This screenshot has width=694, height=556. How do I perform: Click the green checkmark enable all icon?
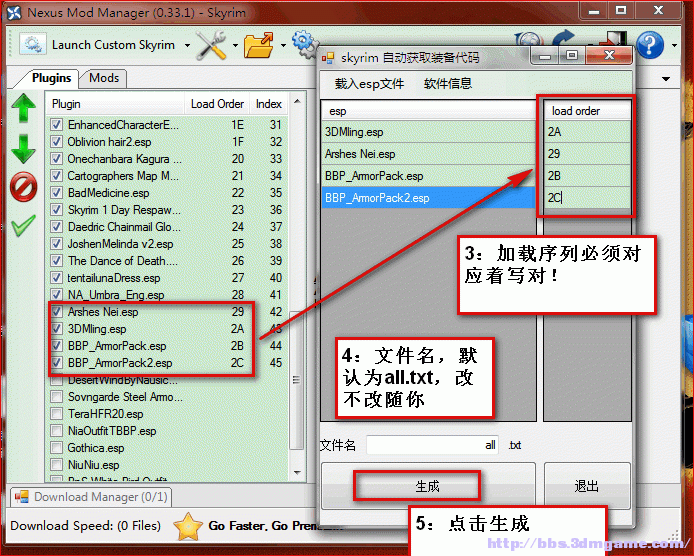[x=23, y=223]
